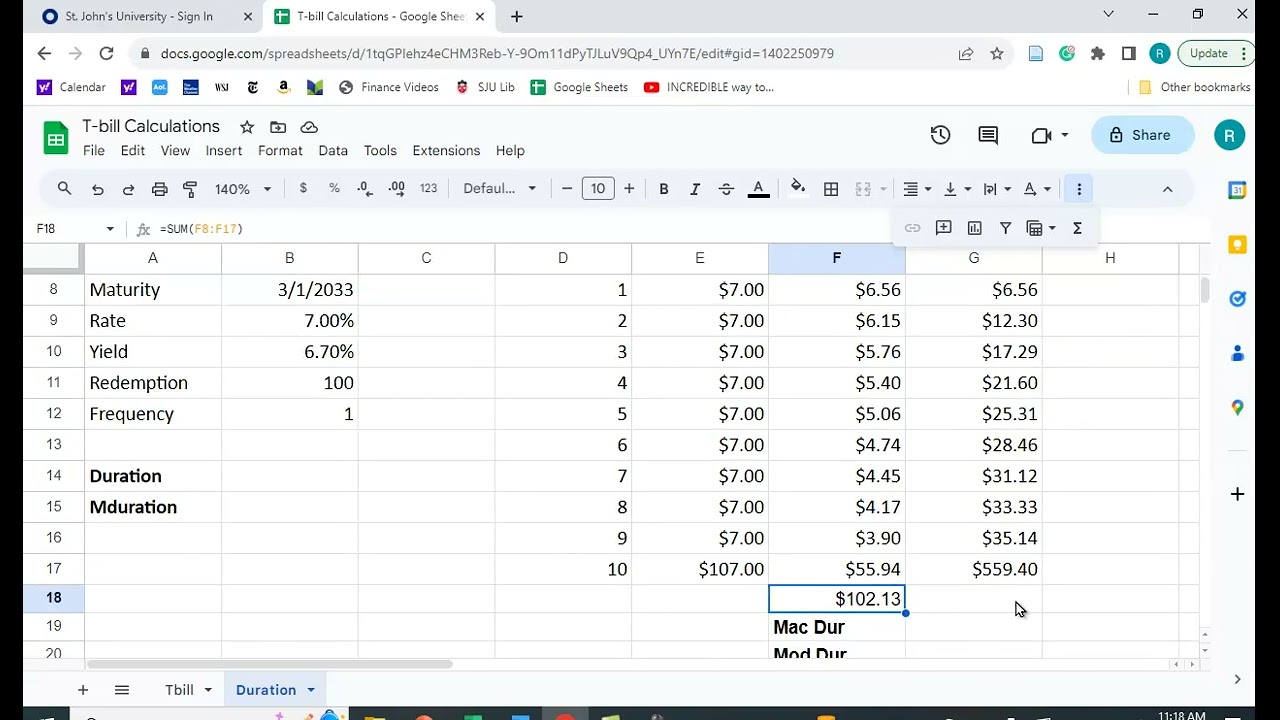This screenshot has width=1280, height=720.
Task: Open the functions sigma menu
Action: [1077, 228]
